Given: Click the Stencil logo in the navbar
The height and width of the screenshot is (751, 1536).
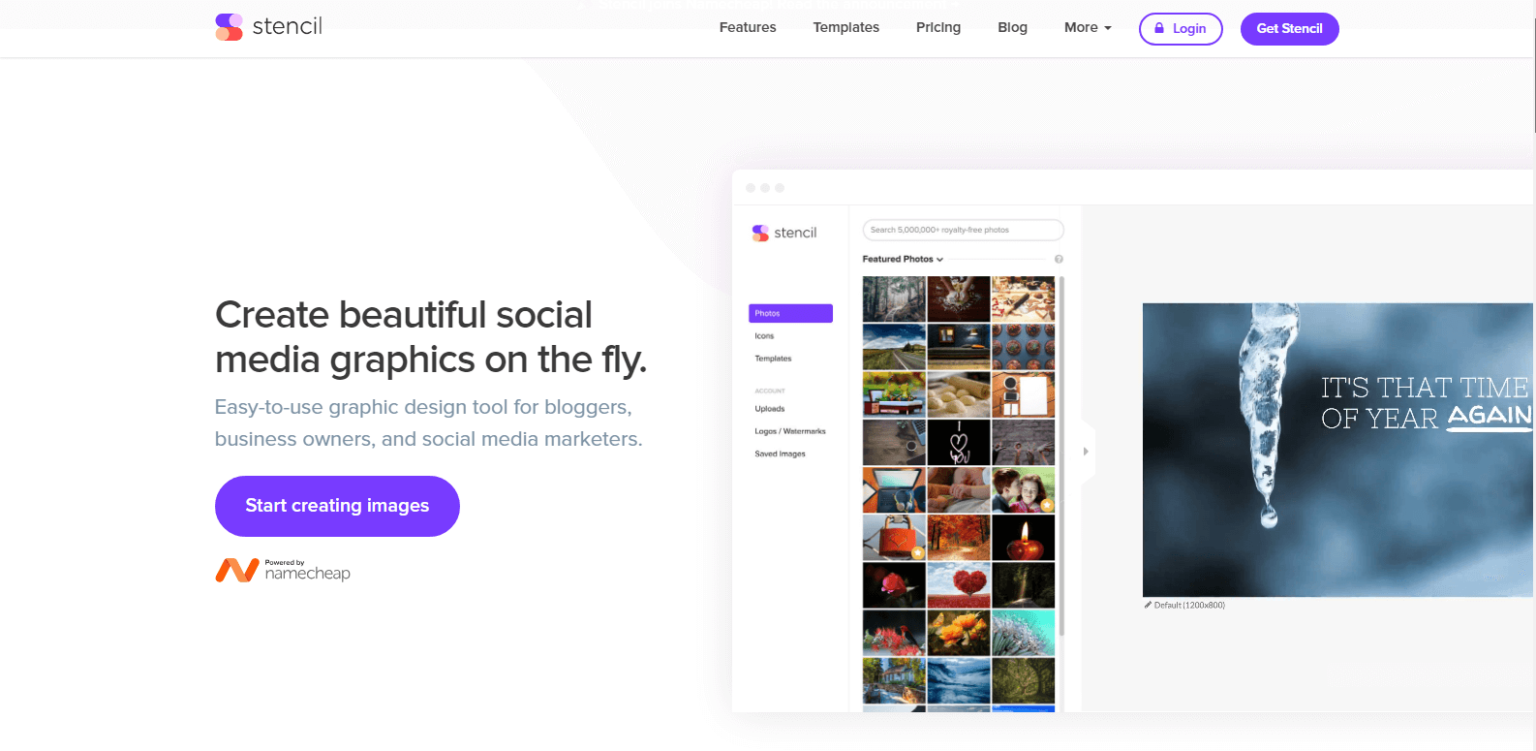Looking at the screenshot, I should [268, 27].
